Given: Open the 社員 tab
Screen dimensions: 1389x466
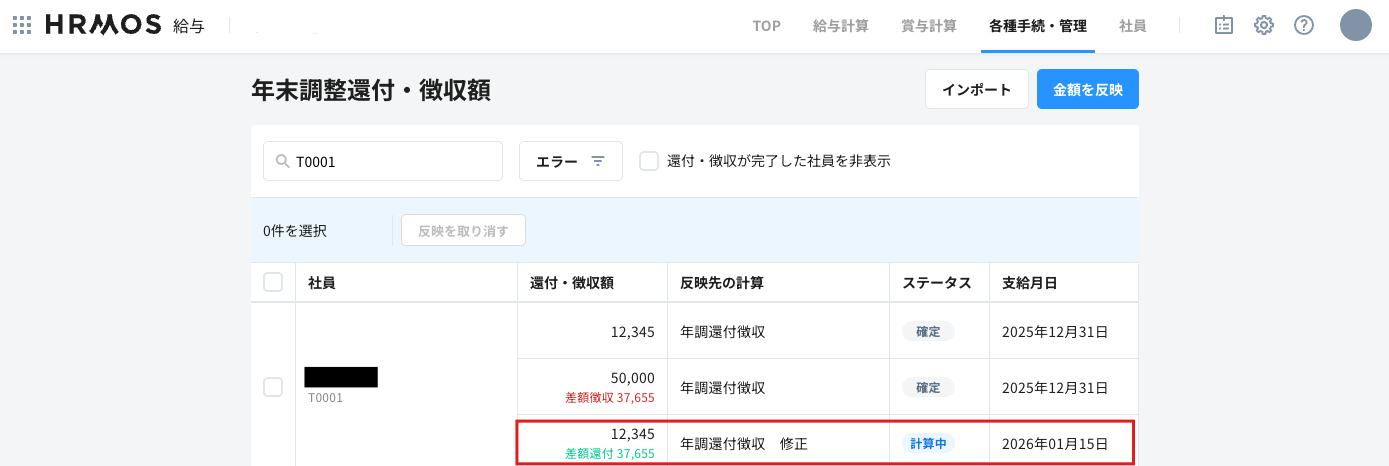Looking at the screenshot, I should [1132, 26].
